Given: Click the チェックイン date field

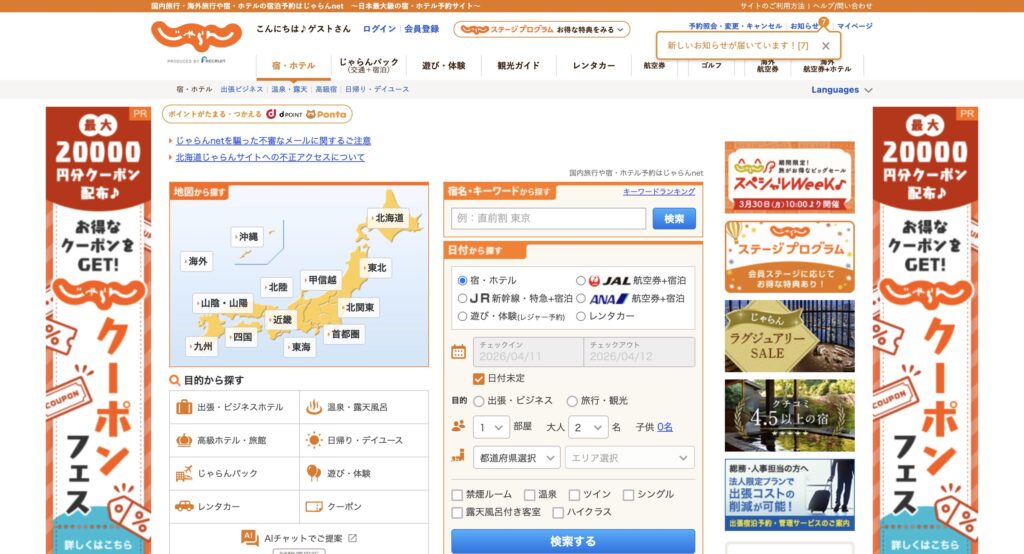Looking at the screenshot, I should tap(528, 351).
